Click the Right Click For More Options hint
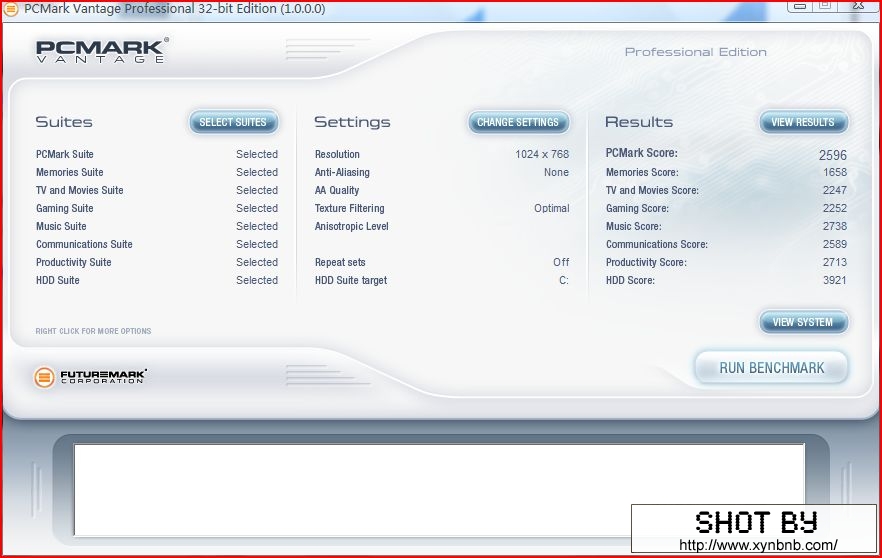The image size is (882, 558). 93,331
